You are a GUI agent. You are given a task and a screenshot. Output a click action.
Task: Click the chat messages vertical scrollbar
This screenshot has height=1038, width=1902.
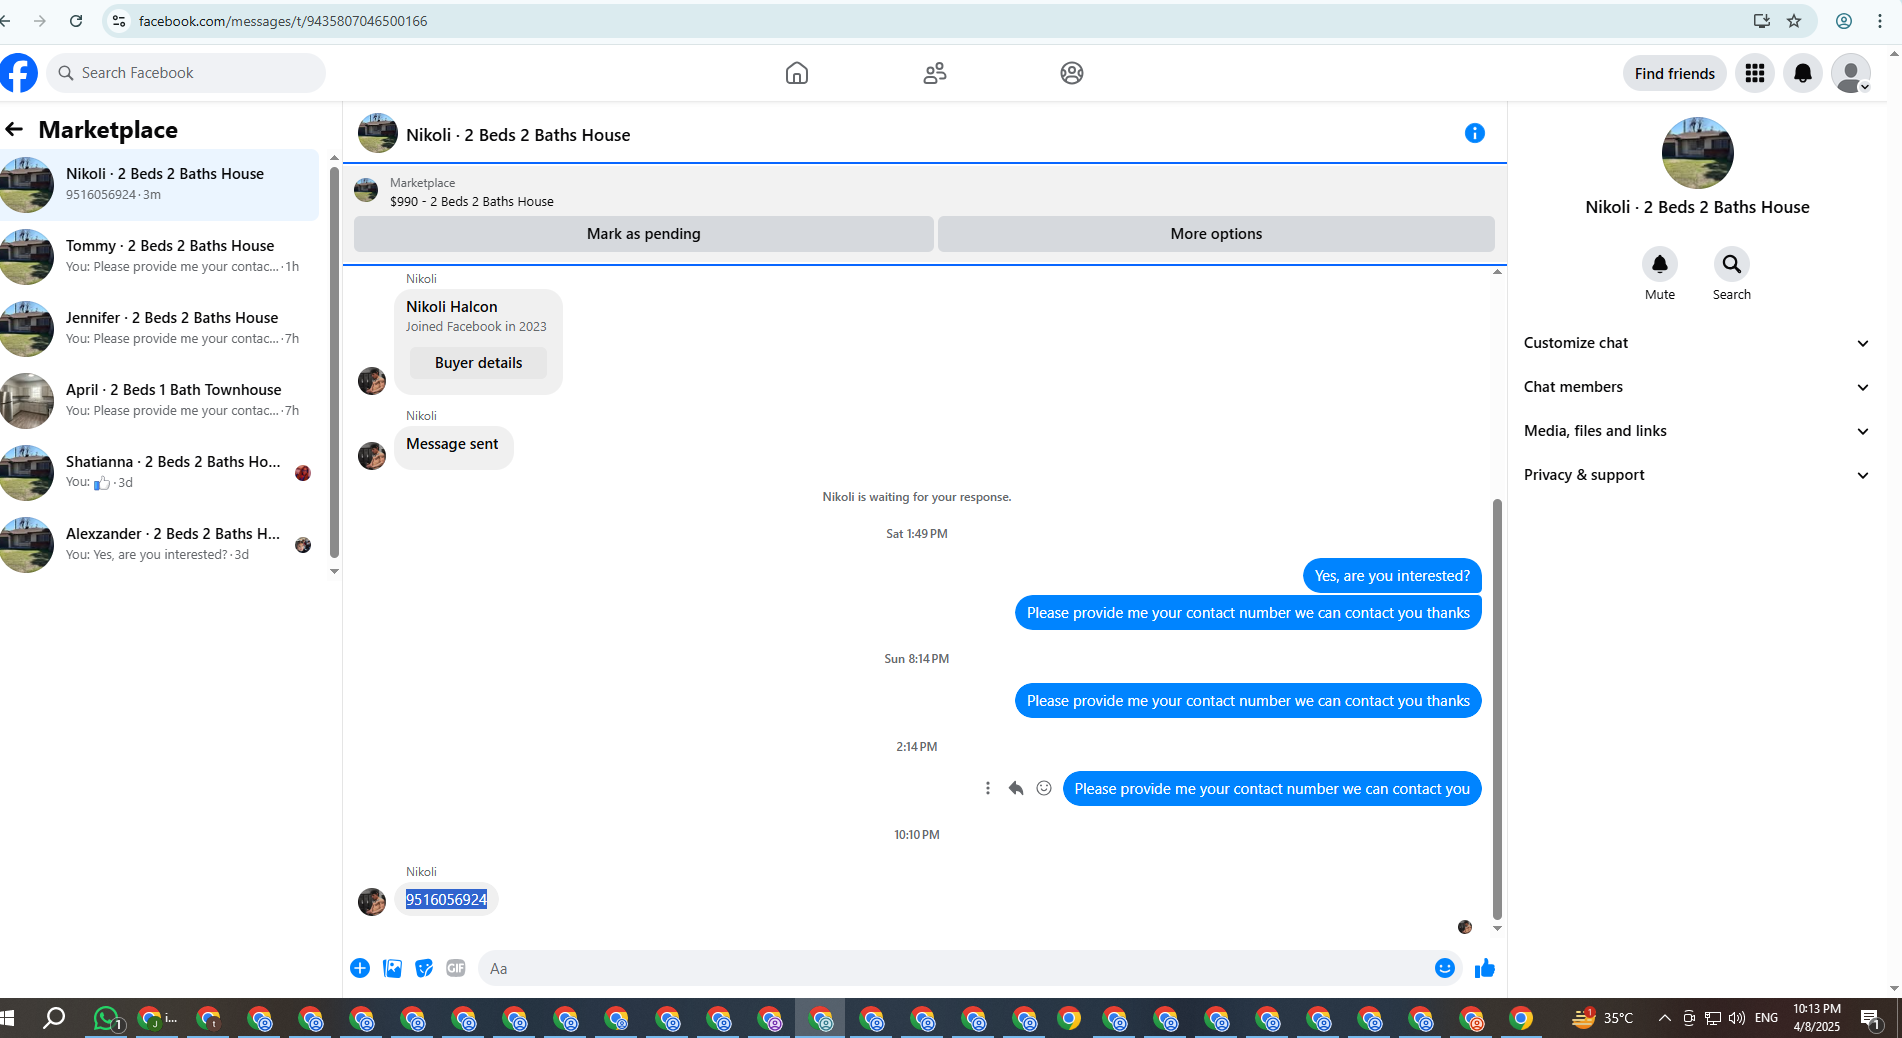pyautogui.click(x=1497, y=708)
